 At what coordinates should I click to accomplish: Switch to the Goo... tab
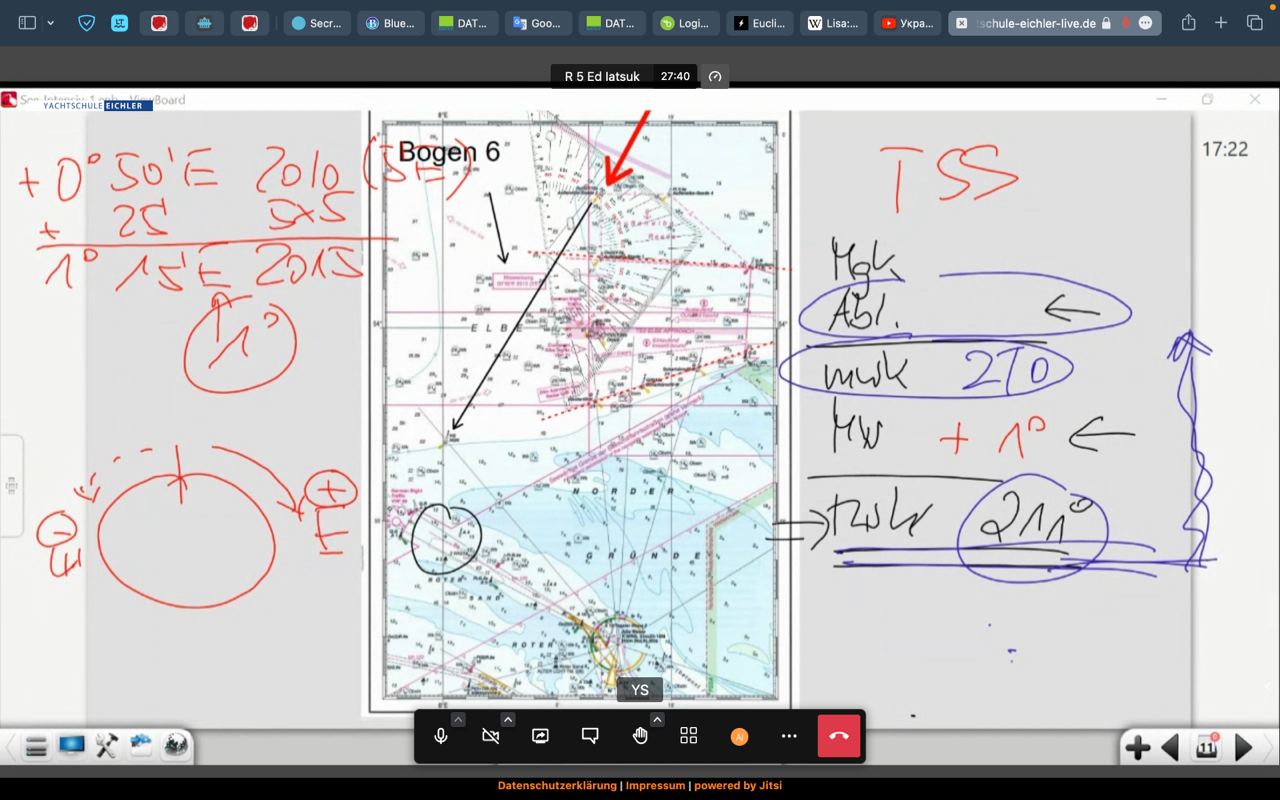[539, 23]
